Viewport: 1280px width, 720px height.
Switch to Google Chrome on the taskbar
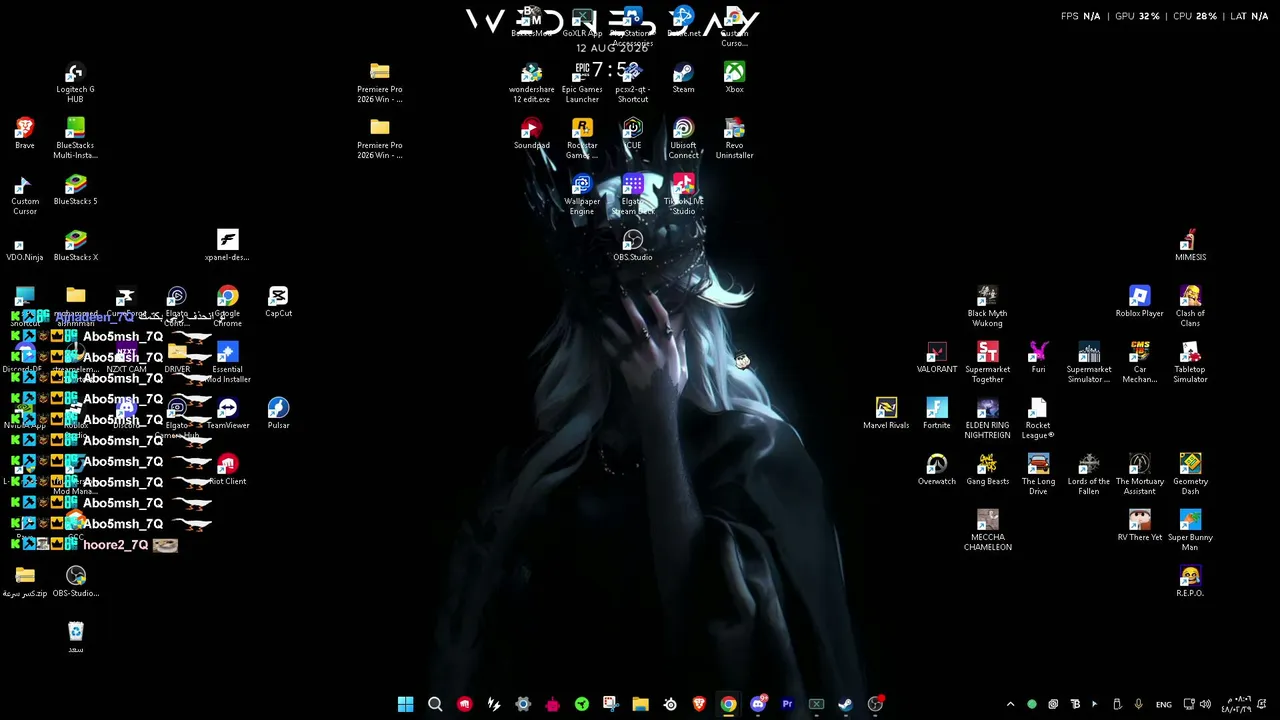click(728, 704)
